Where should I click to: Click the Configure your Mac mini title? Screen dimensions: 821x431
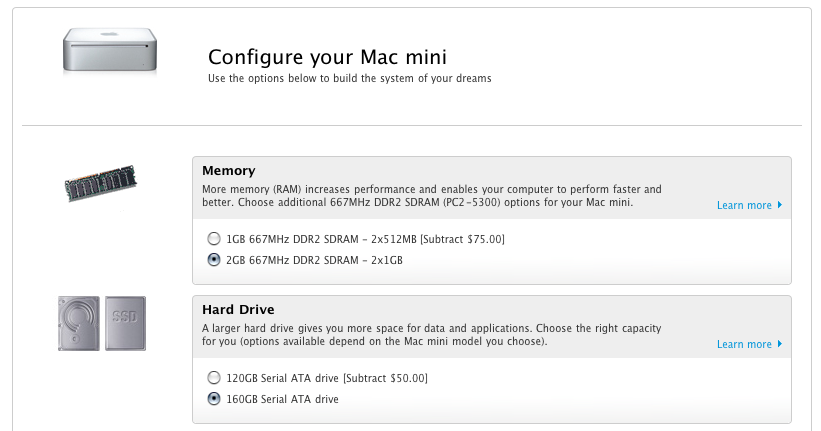[327, 57]
